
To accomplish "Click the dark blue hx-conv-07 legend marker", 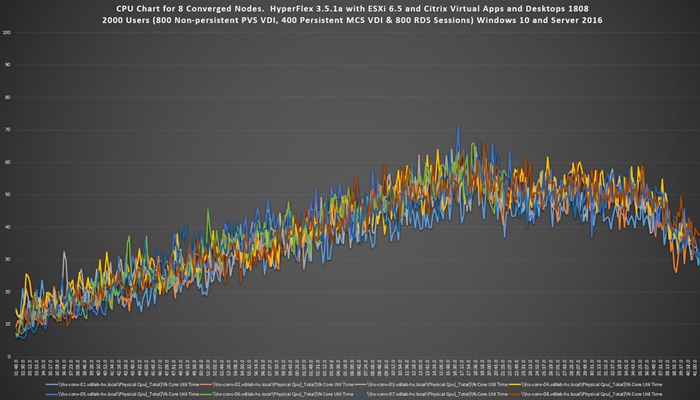I will (360, 394).
